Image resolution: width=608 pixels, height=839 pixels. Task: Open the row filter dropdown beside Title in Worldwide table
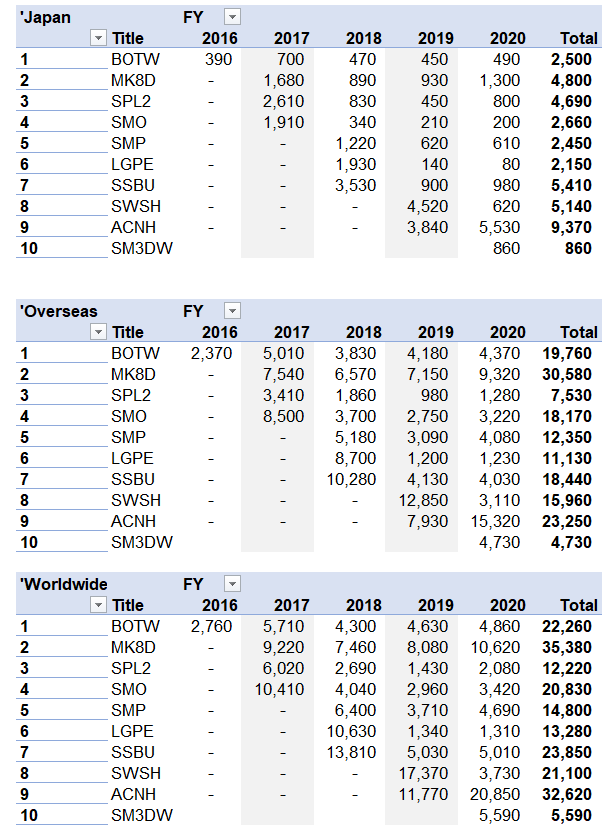[x=98, y=605]
